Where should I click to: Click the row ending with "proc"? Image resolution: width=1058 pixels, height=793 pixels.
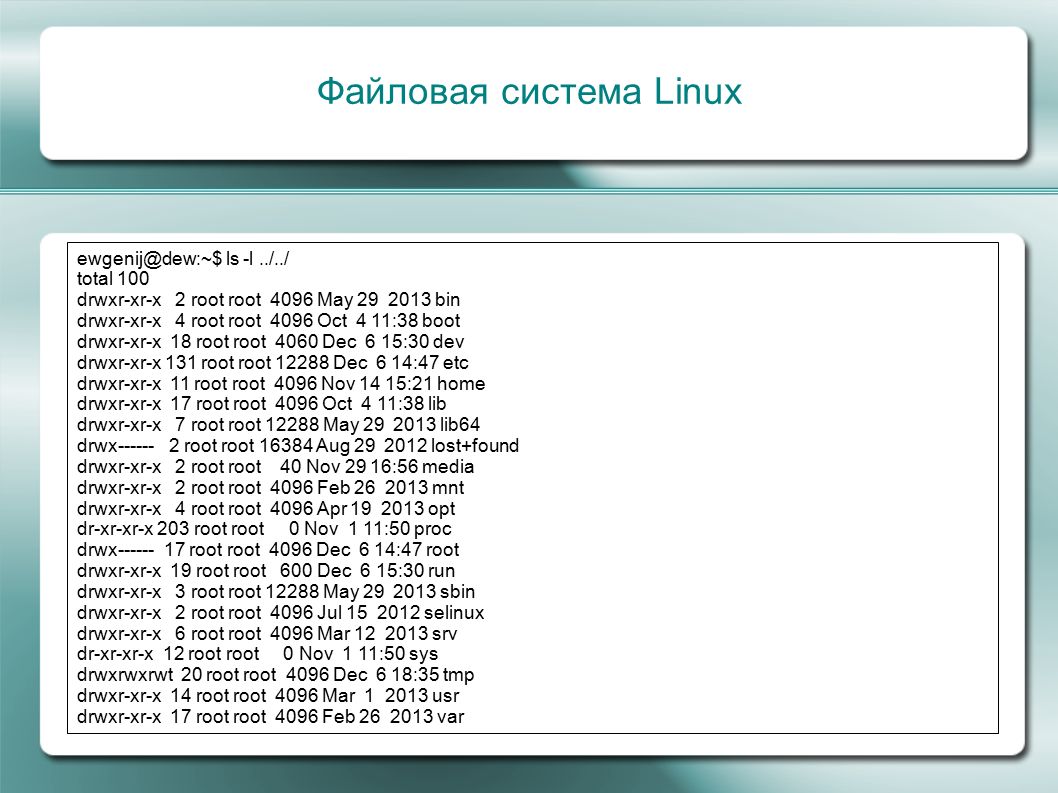click(x=264, y=528)
